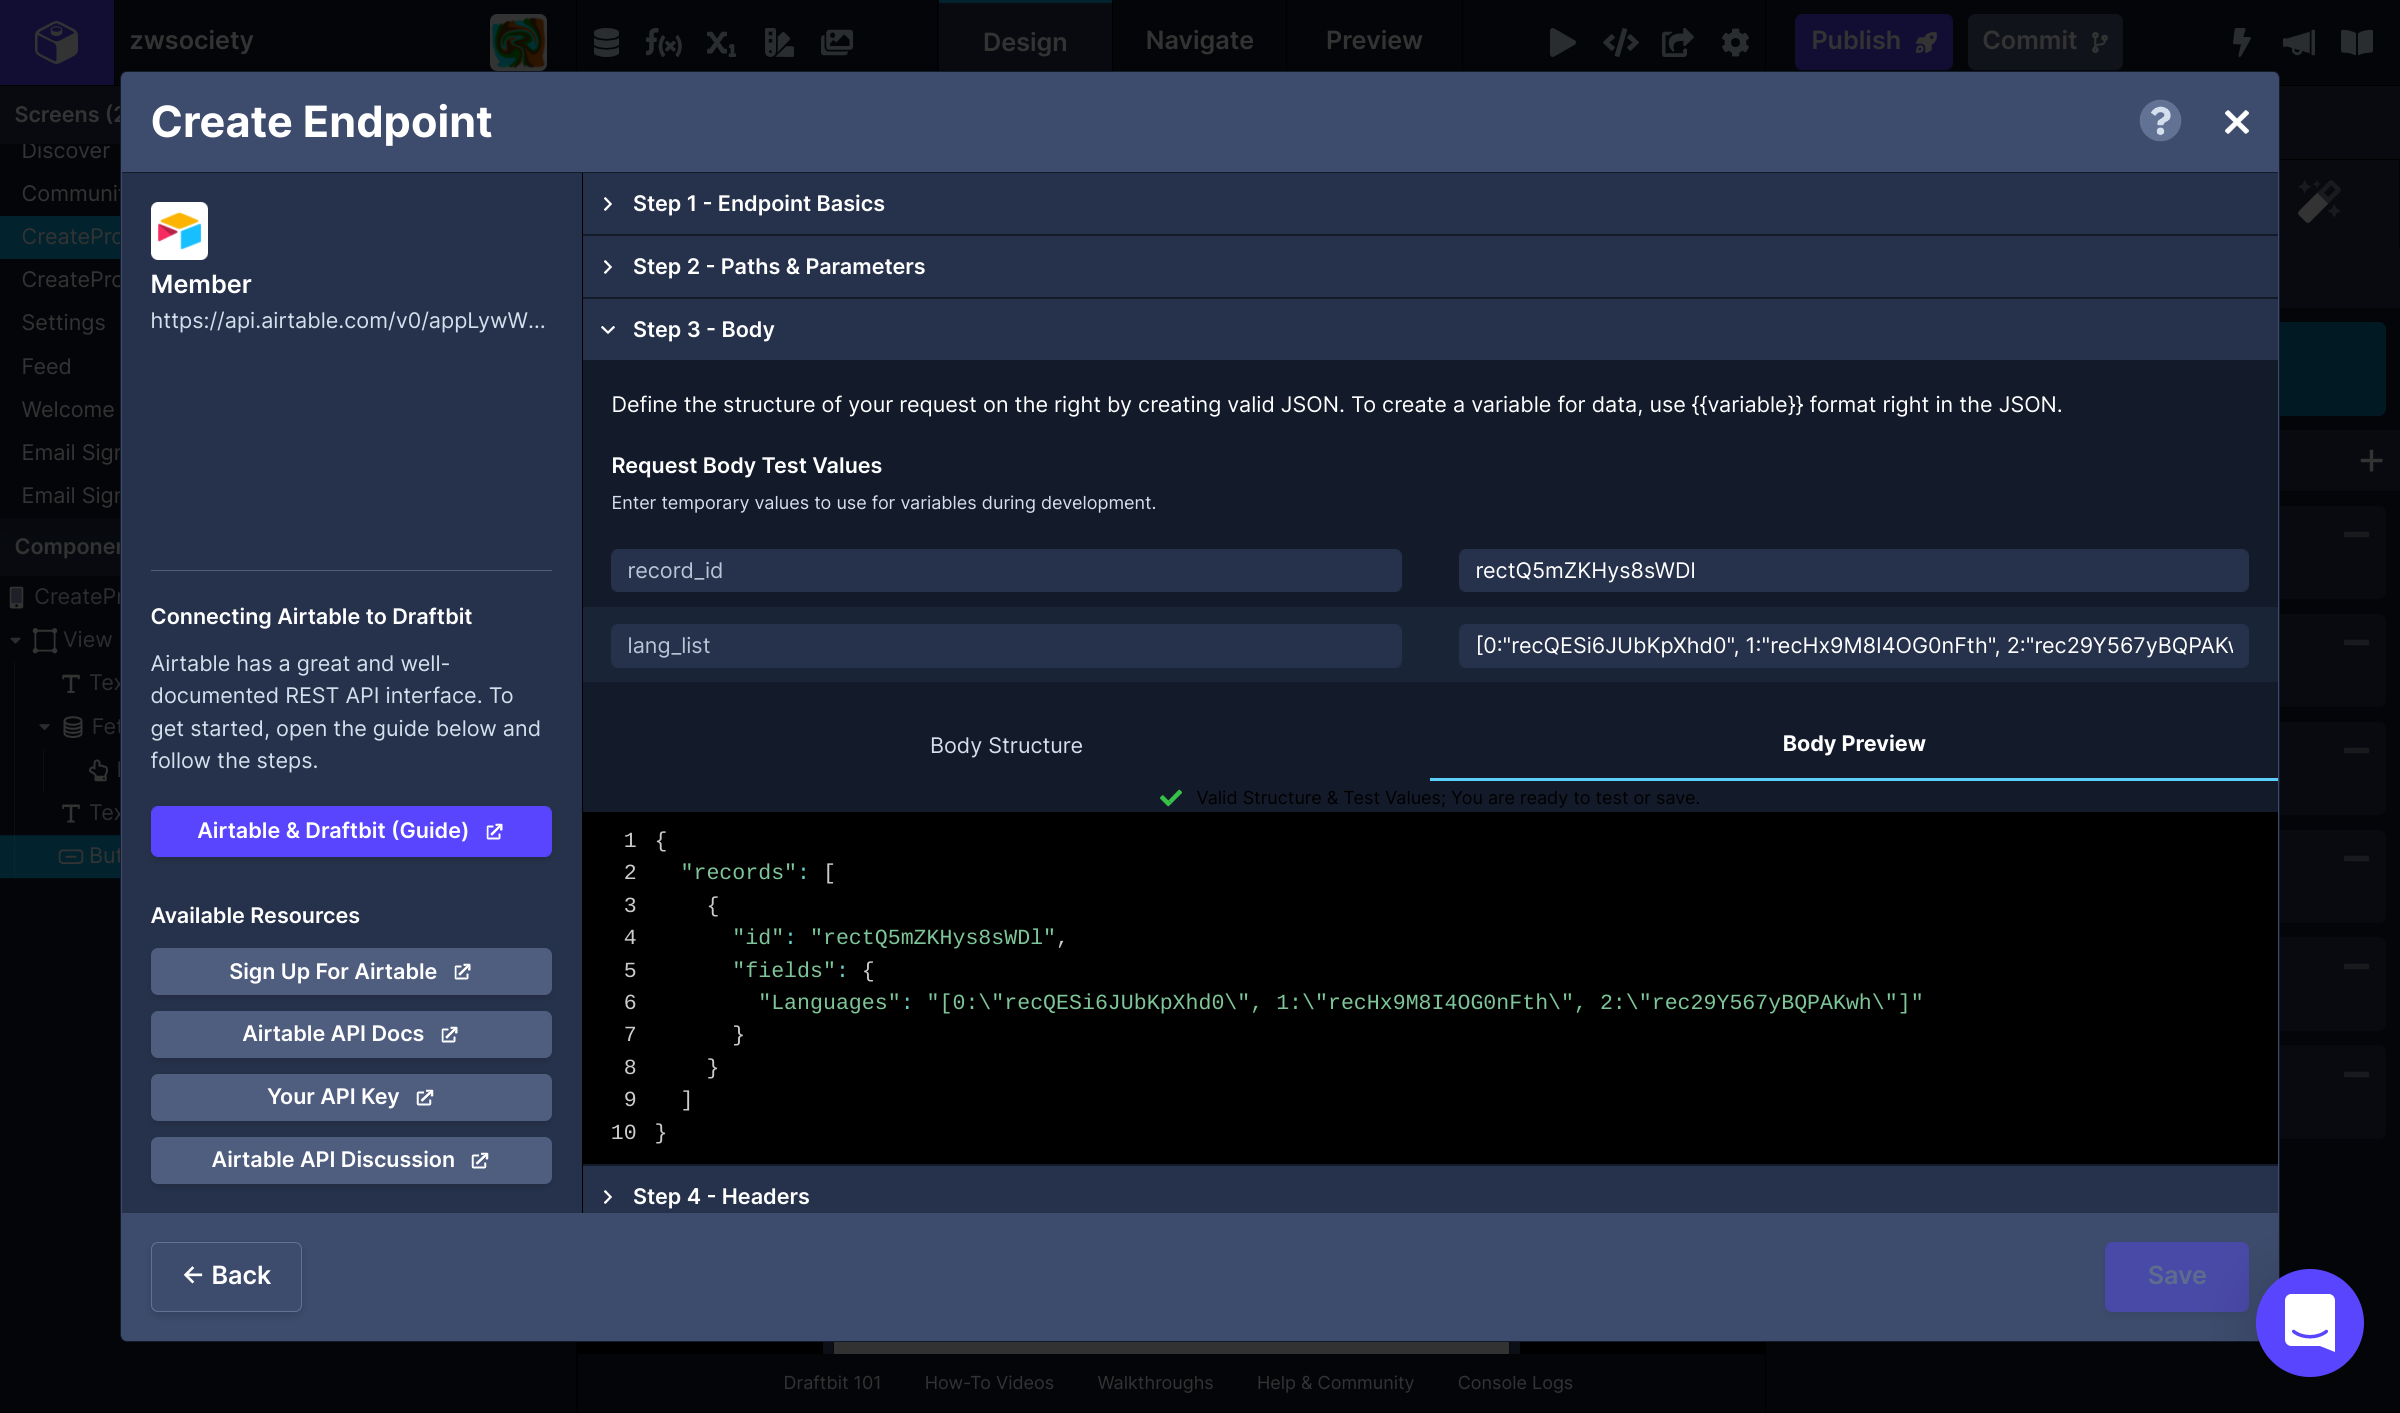Open Console Logs panel
The height and width of the screenshot is (1413, 2400).
(1514, 1383)
